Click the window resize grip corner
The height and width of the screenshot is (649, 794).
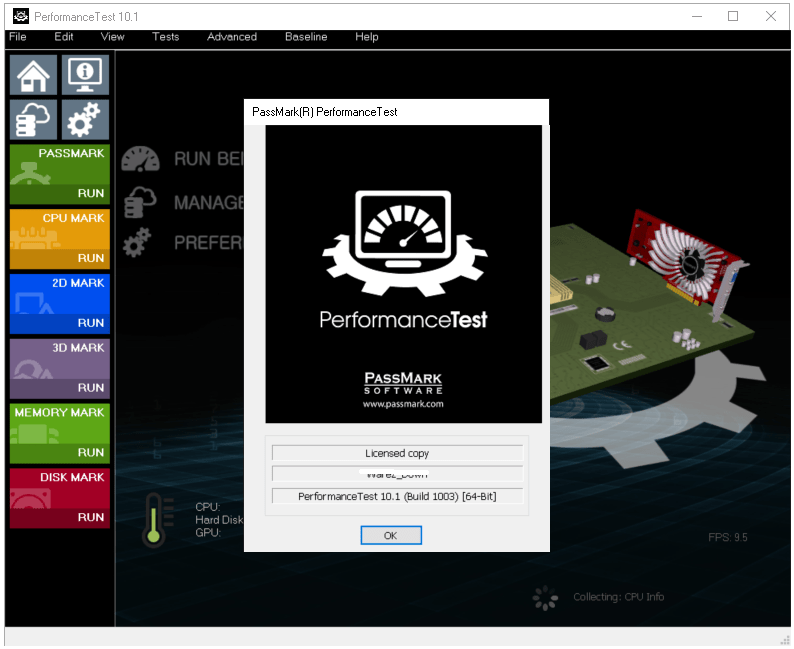point(784,640)
